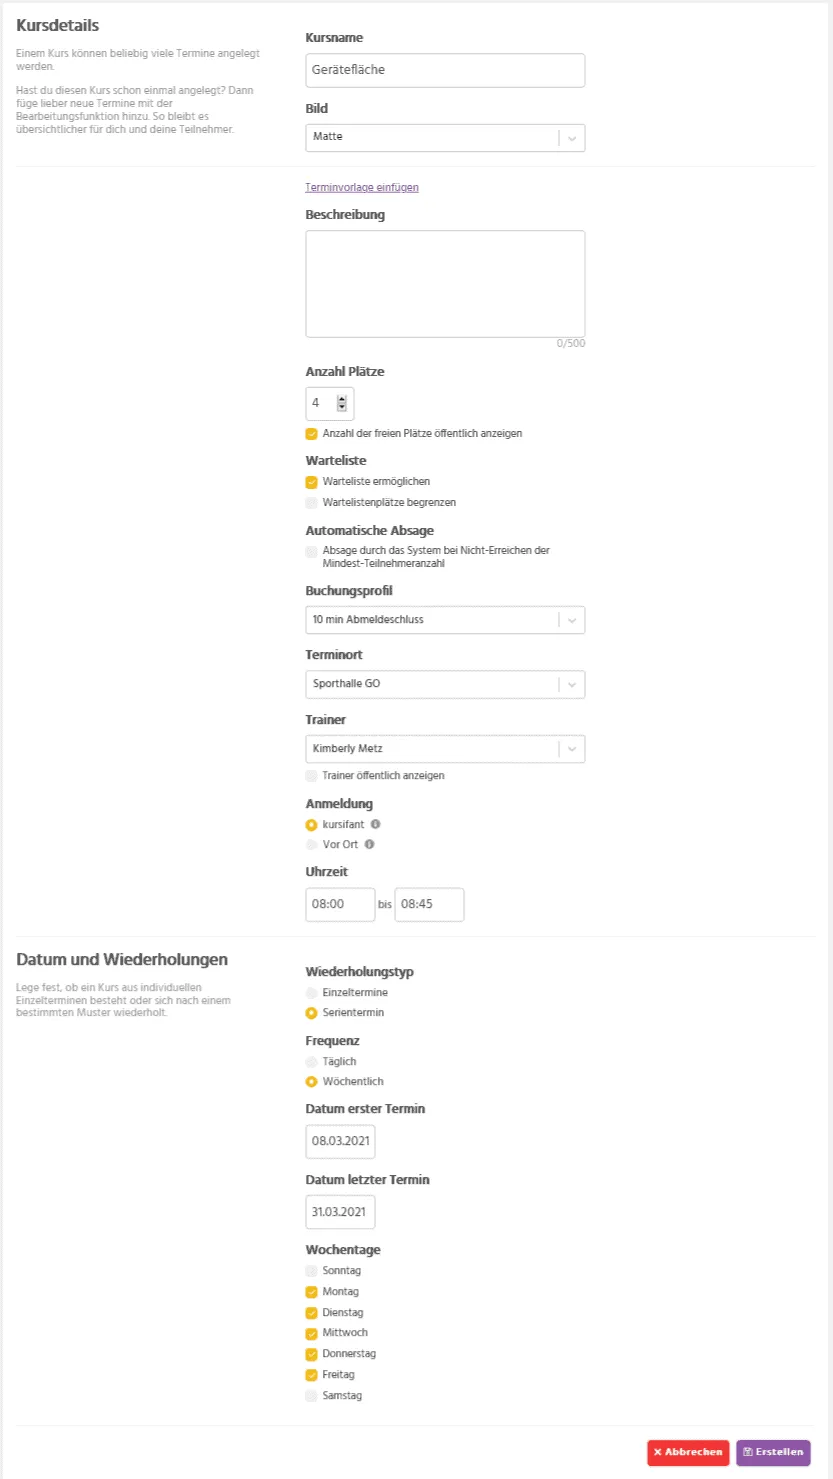The height and width of the screenshot is (1479, 833).
Task: Open the Terminort dropdown Sporthalle GO
Action: (445, 684)
